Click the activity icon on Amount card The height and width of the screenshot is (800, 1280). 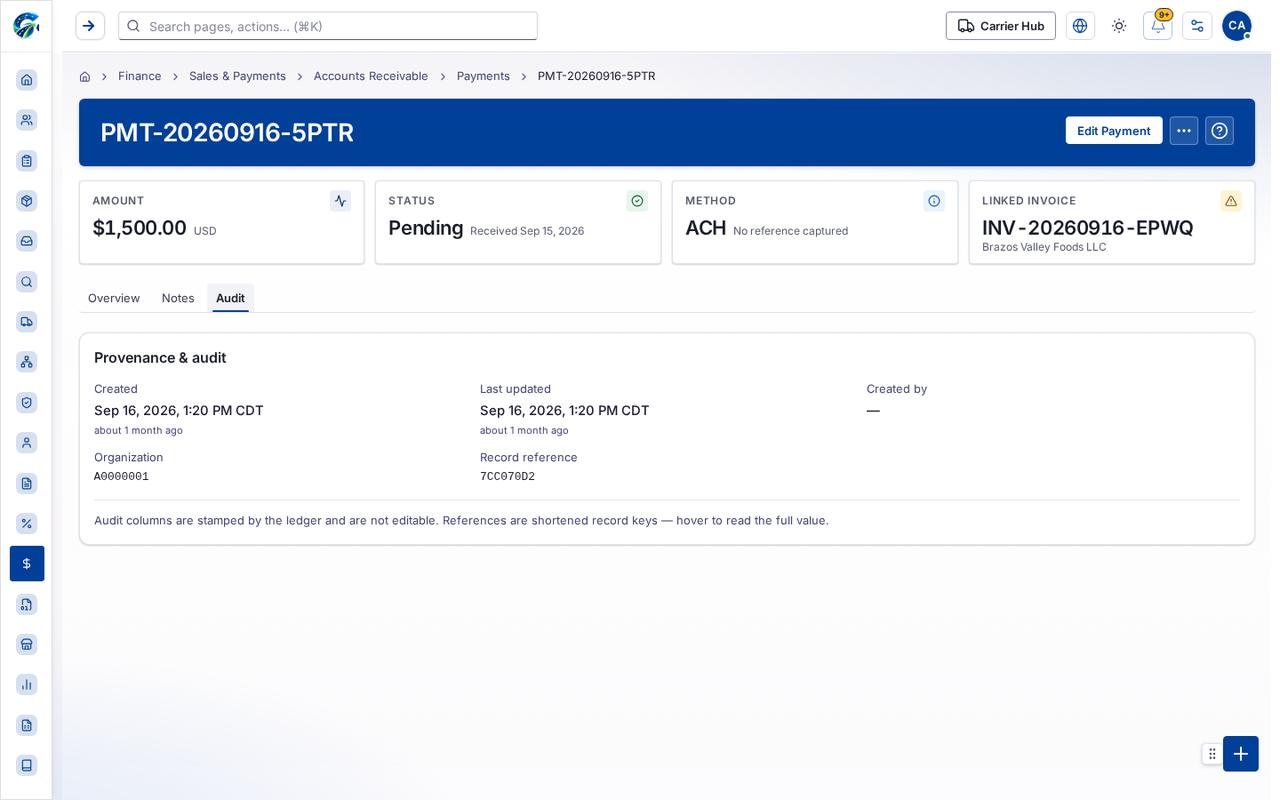tap(341, 201)
